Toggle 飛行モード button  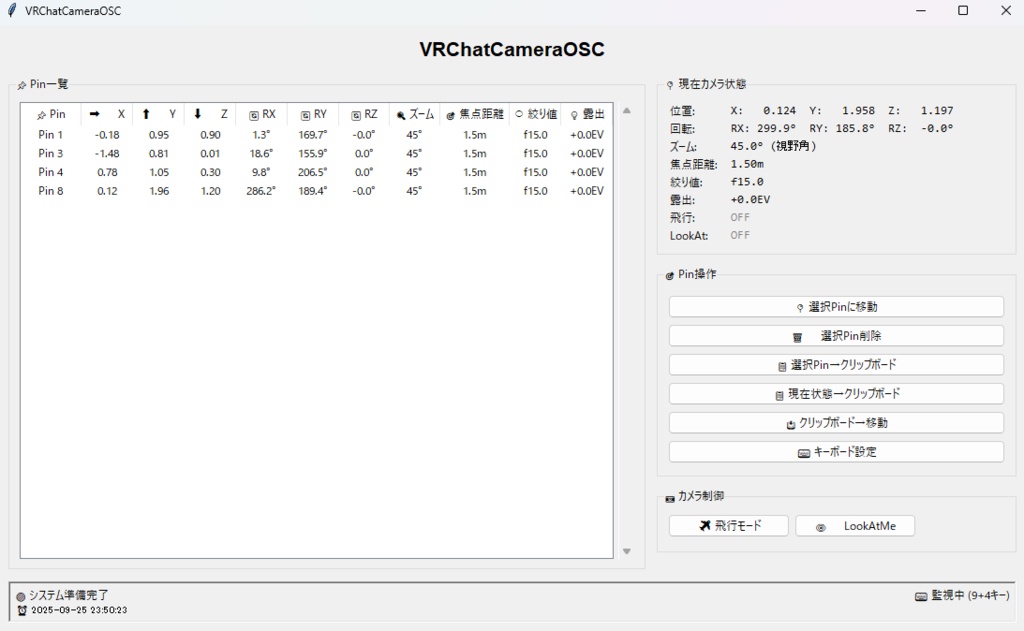[x=729, y=526]
